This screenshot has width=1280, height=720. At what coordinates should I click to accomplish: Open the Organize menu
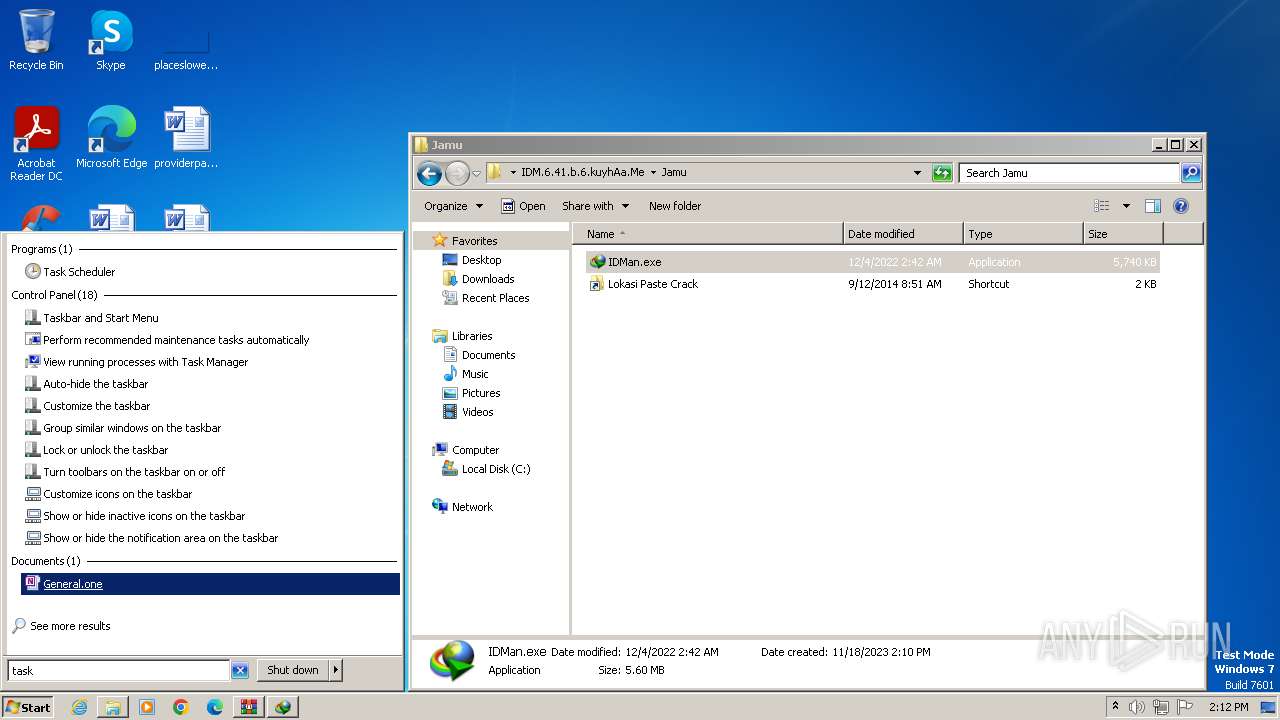[x=453, y=206]
